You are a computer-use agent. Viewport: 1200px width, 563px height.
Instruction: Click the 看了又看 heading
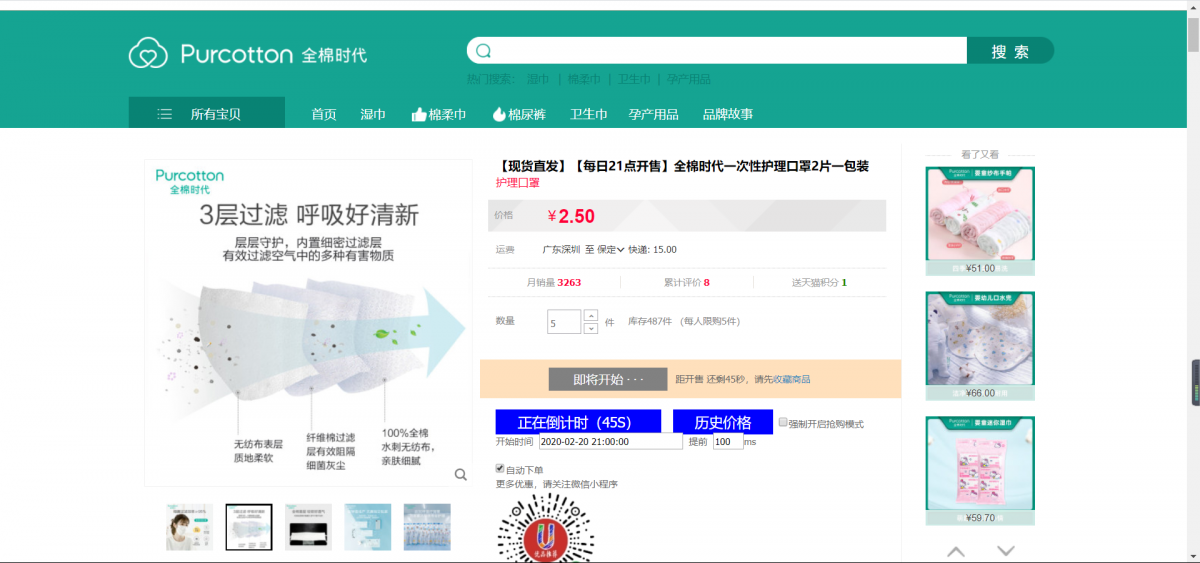click(980, 154)
